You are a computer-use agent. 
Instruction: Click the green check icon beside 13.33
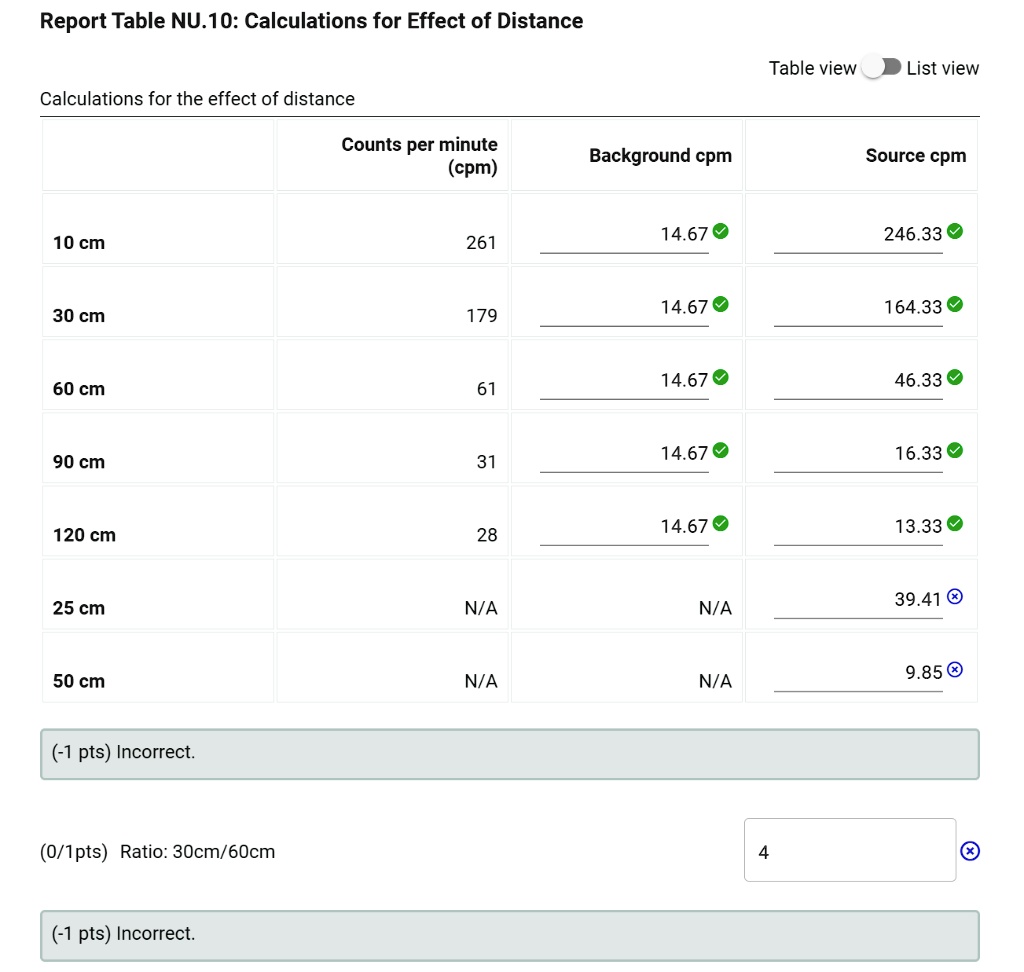[955, 524]
